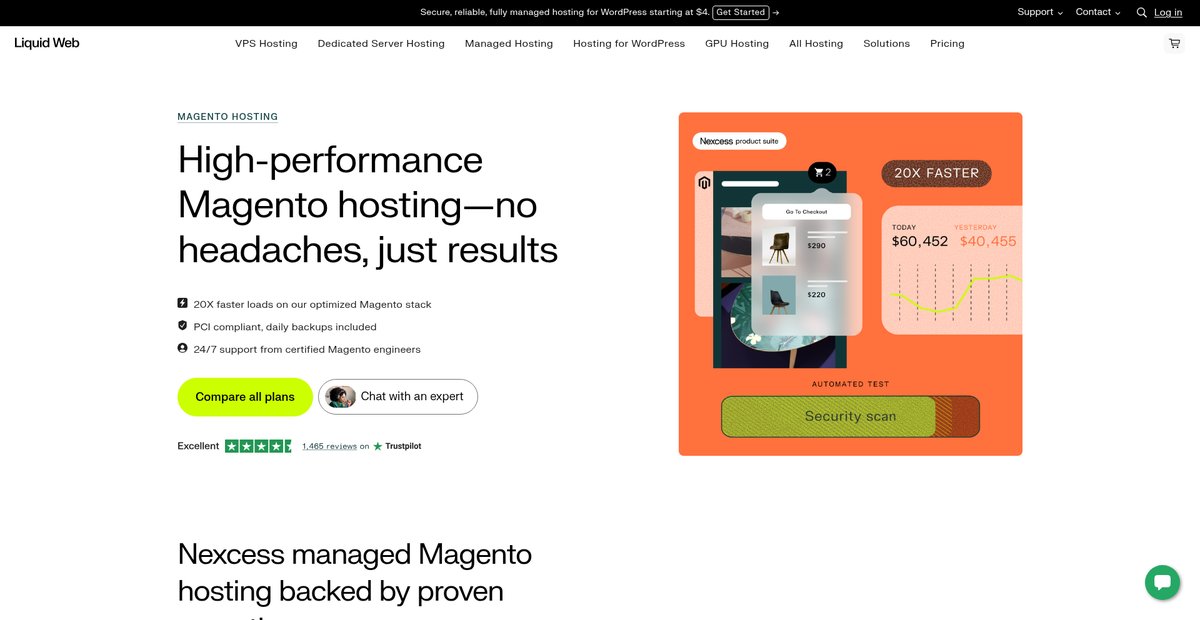Open the live chat bubble widget

[1162, 583]
